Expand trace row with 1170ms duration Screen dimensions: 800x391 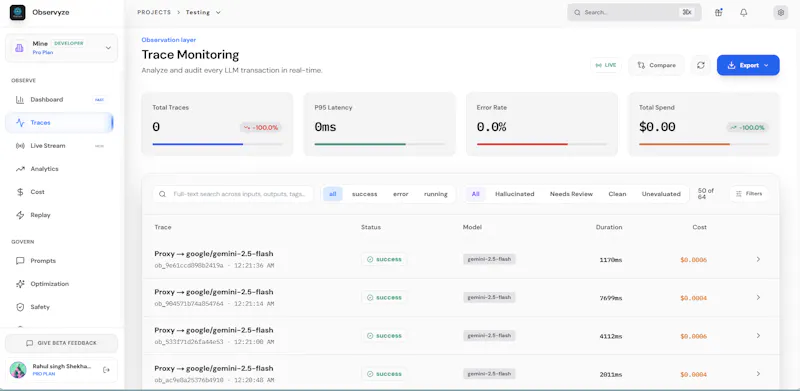click(x=758, y=259)
